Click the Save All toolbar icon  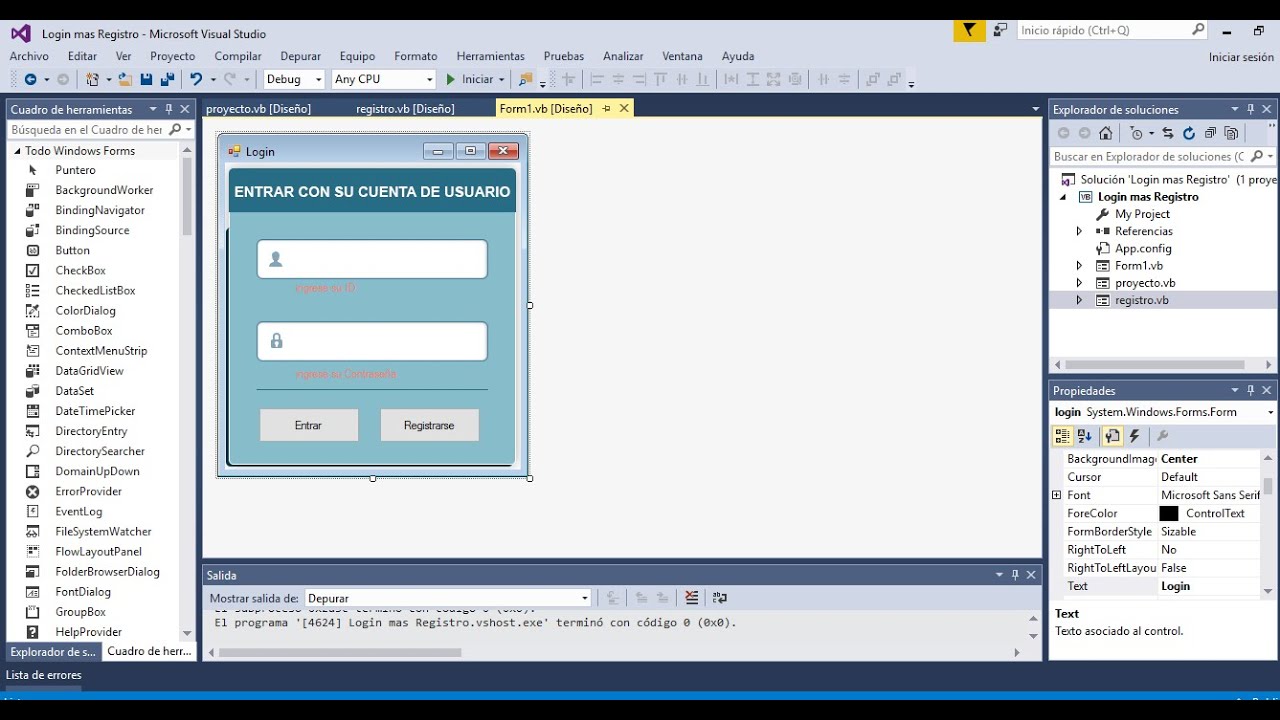click(167, 79)
